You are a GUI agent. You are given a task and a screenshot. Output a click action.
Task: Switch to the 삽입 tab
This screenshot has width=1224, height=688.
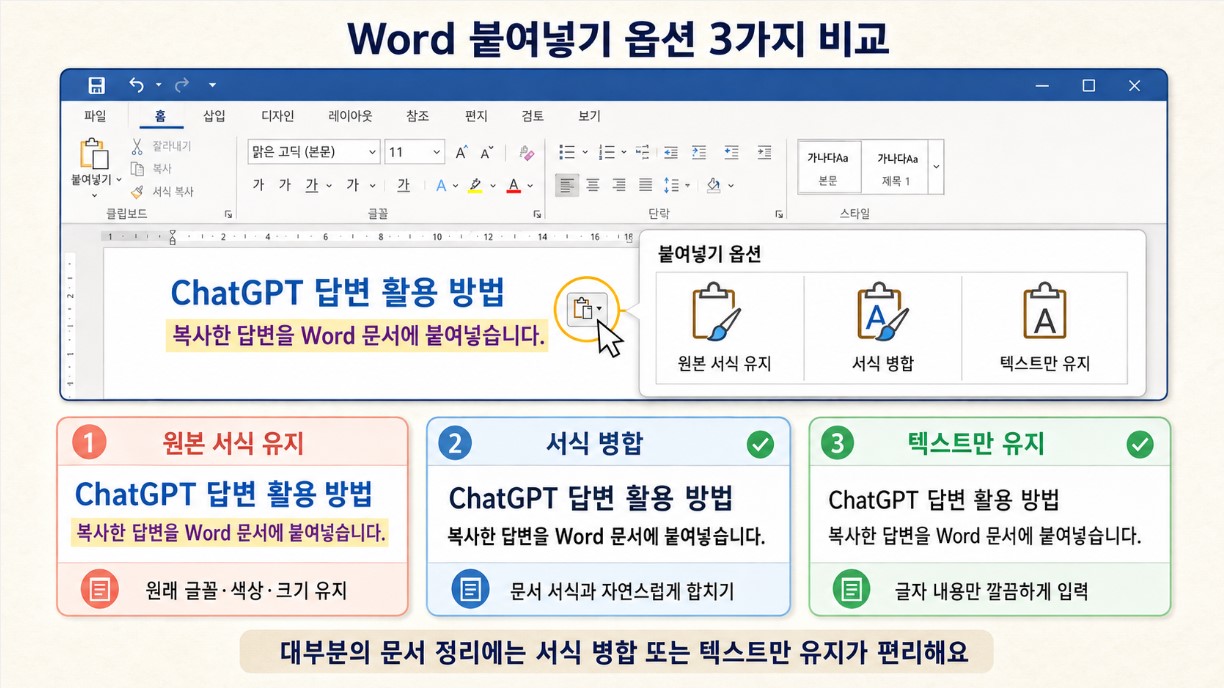tap(214, 116)
